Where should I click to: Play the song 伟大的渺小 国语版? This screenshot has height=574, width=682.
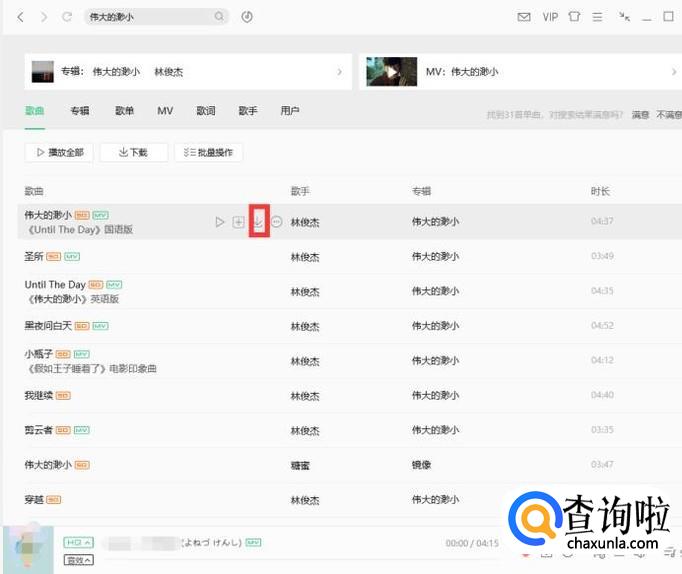[220, 222]
